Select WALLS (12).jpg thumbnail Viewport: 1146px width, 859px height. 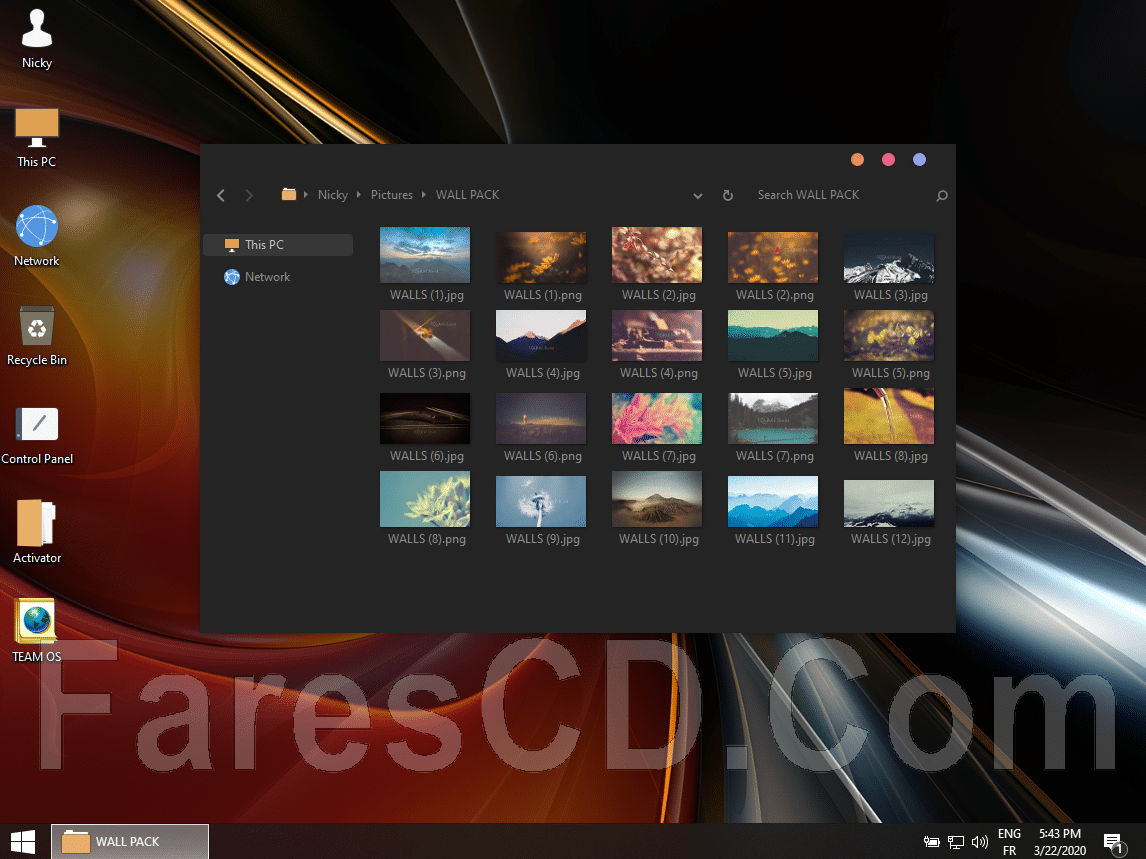[x=889, y=503]
